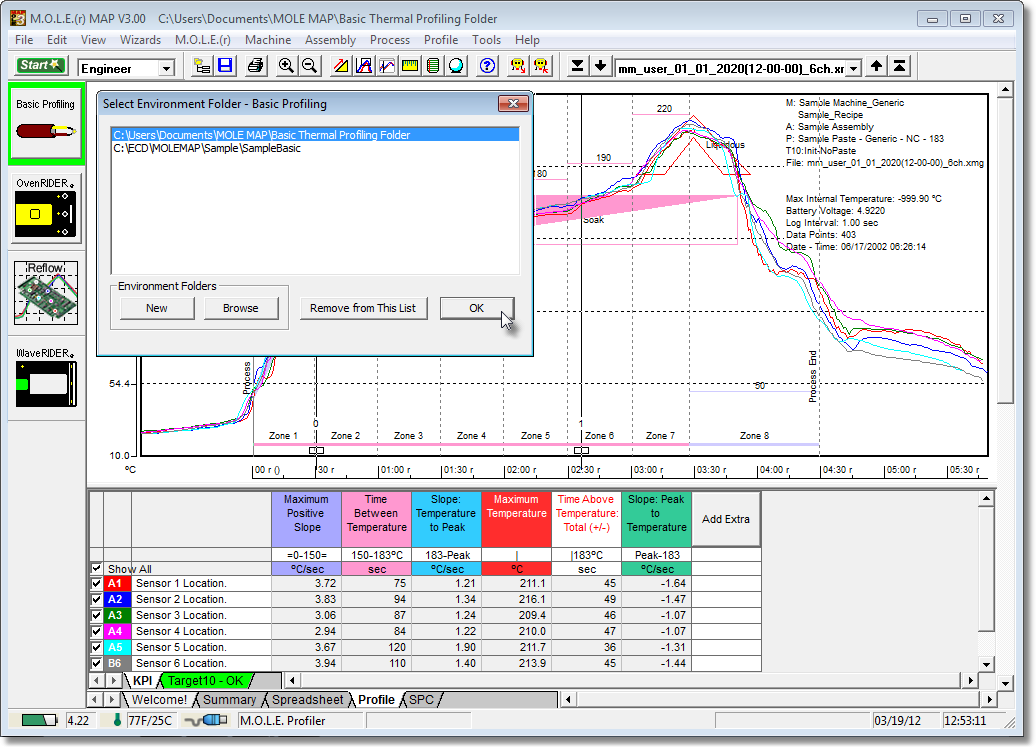This screenshot has width=1036, height=749.
Task: Select the slope tool toolbar icon
Action: tap(341, 66)
